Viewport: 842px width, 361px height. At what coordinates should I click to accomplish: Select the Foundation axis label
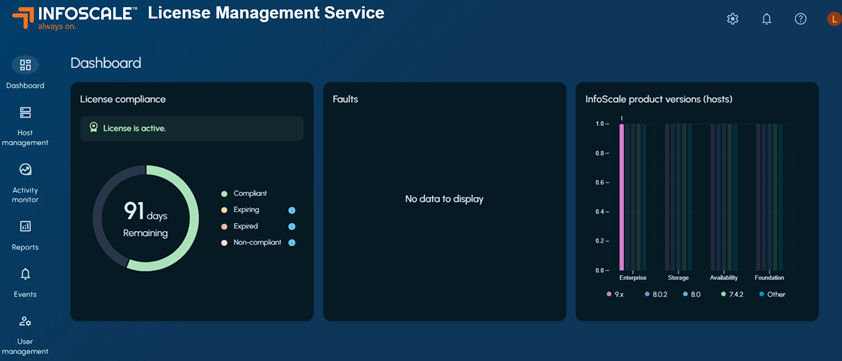point(769,278)
